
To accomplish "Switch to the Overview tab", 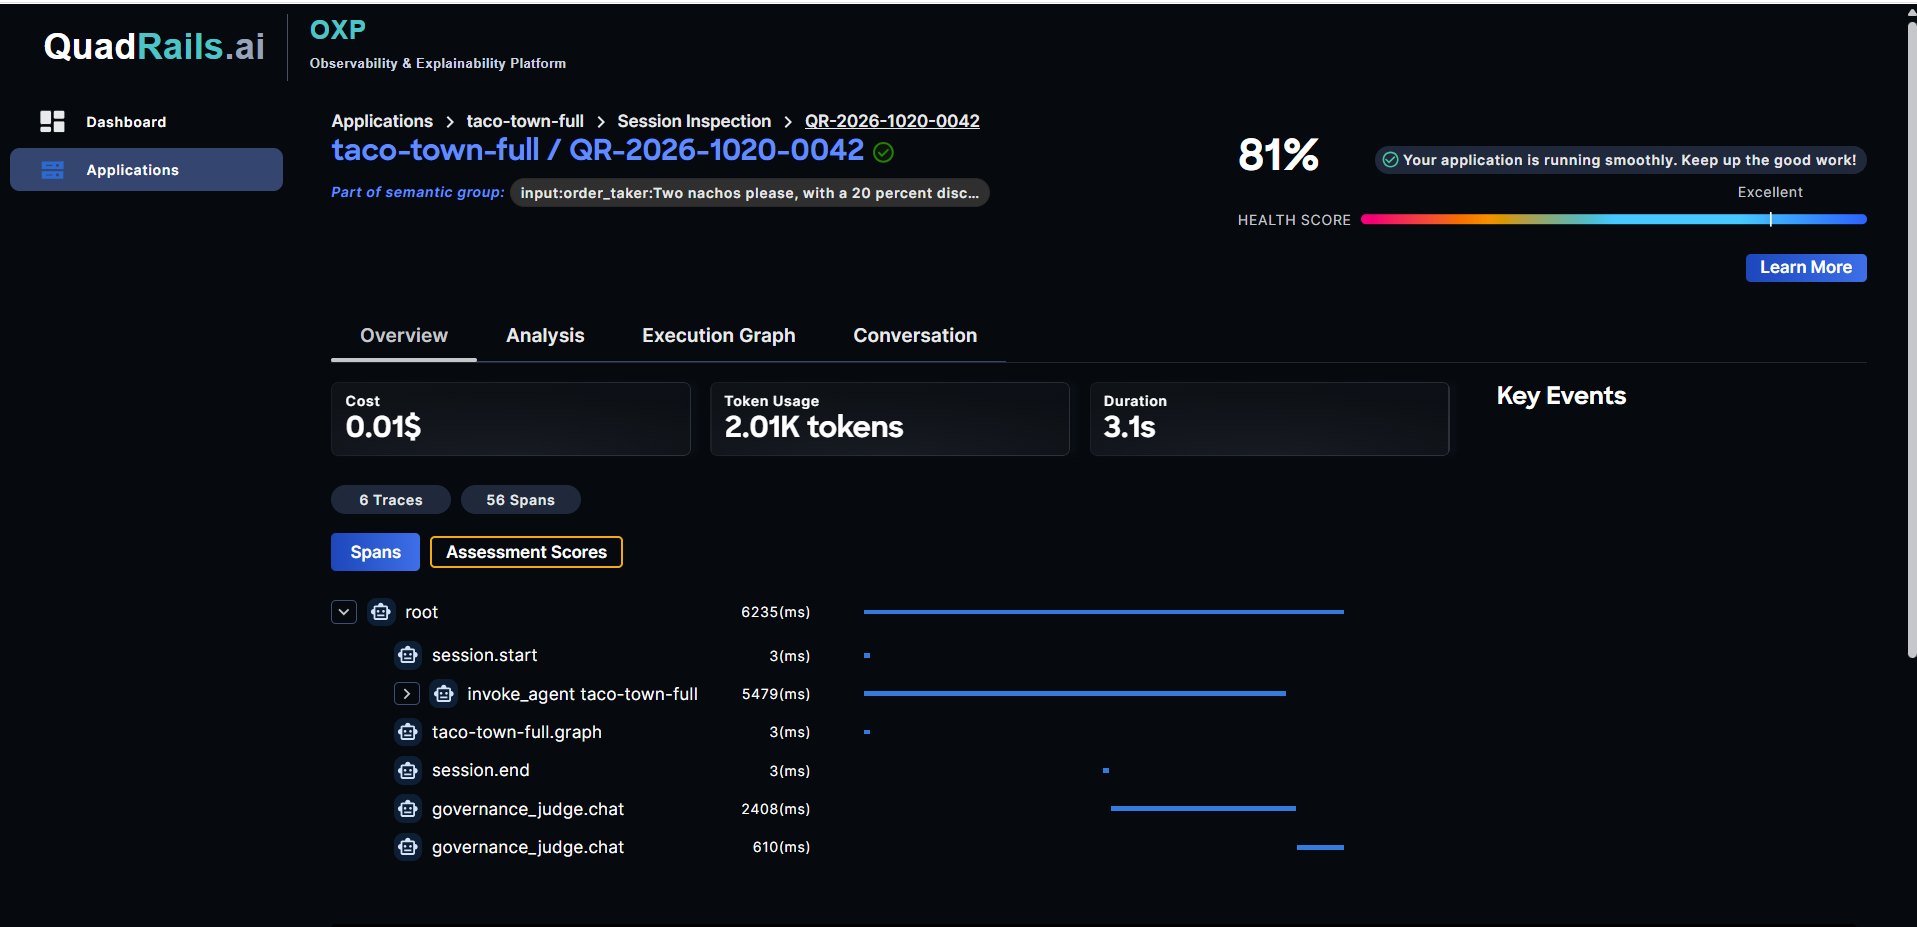I will click(404, 336).
